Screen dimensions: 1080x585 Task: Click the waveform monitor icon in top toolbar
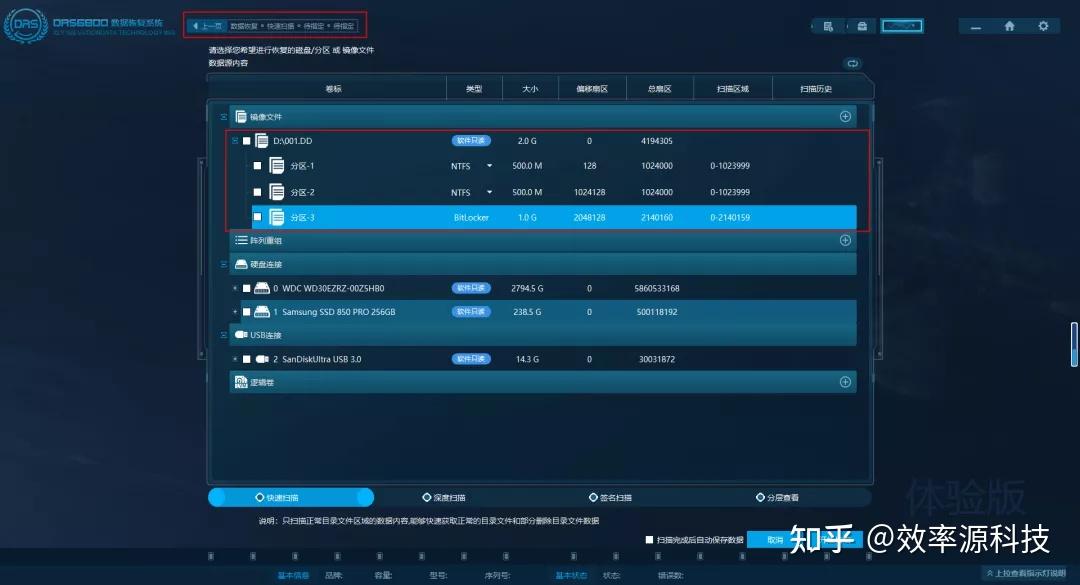click(x=902, y=26)
